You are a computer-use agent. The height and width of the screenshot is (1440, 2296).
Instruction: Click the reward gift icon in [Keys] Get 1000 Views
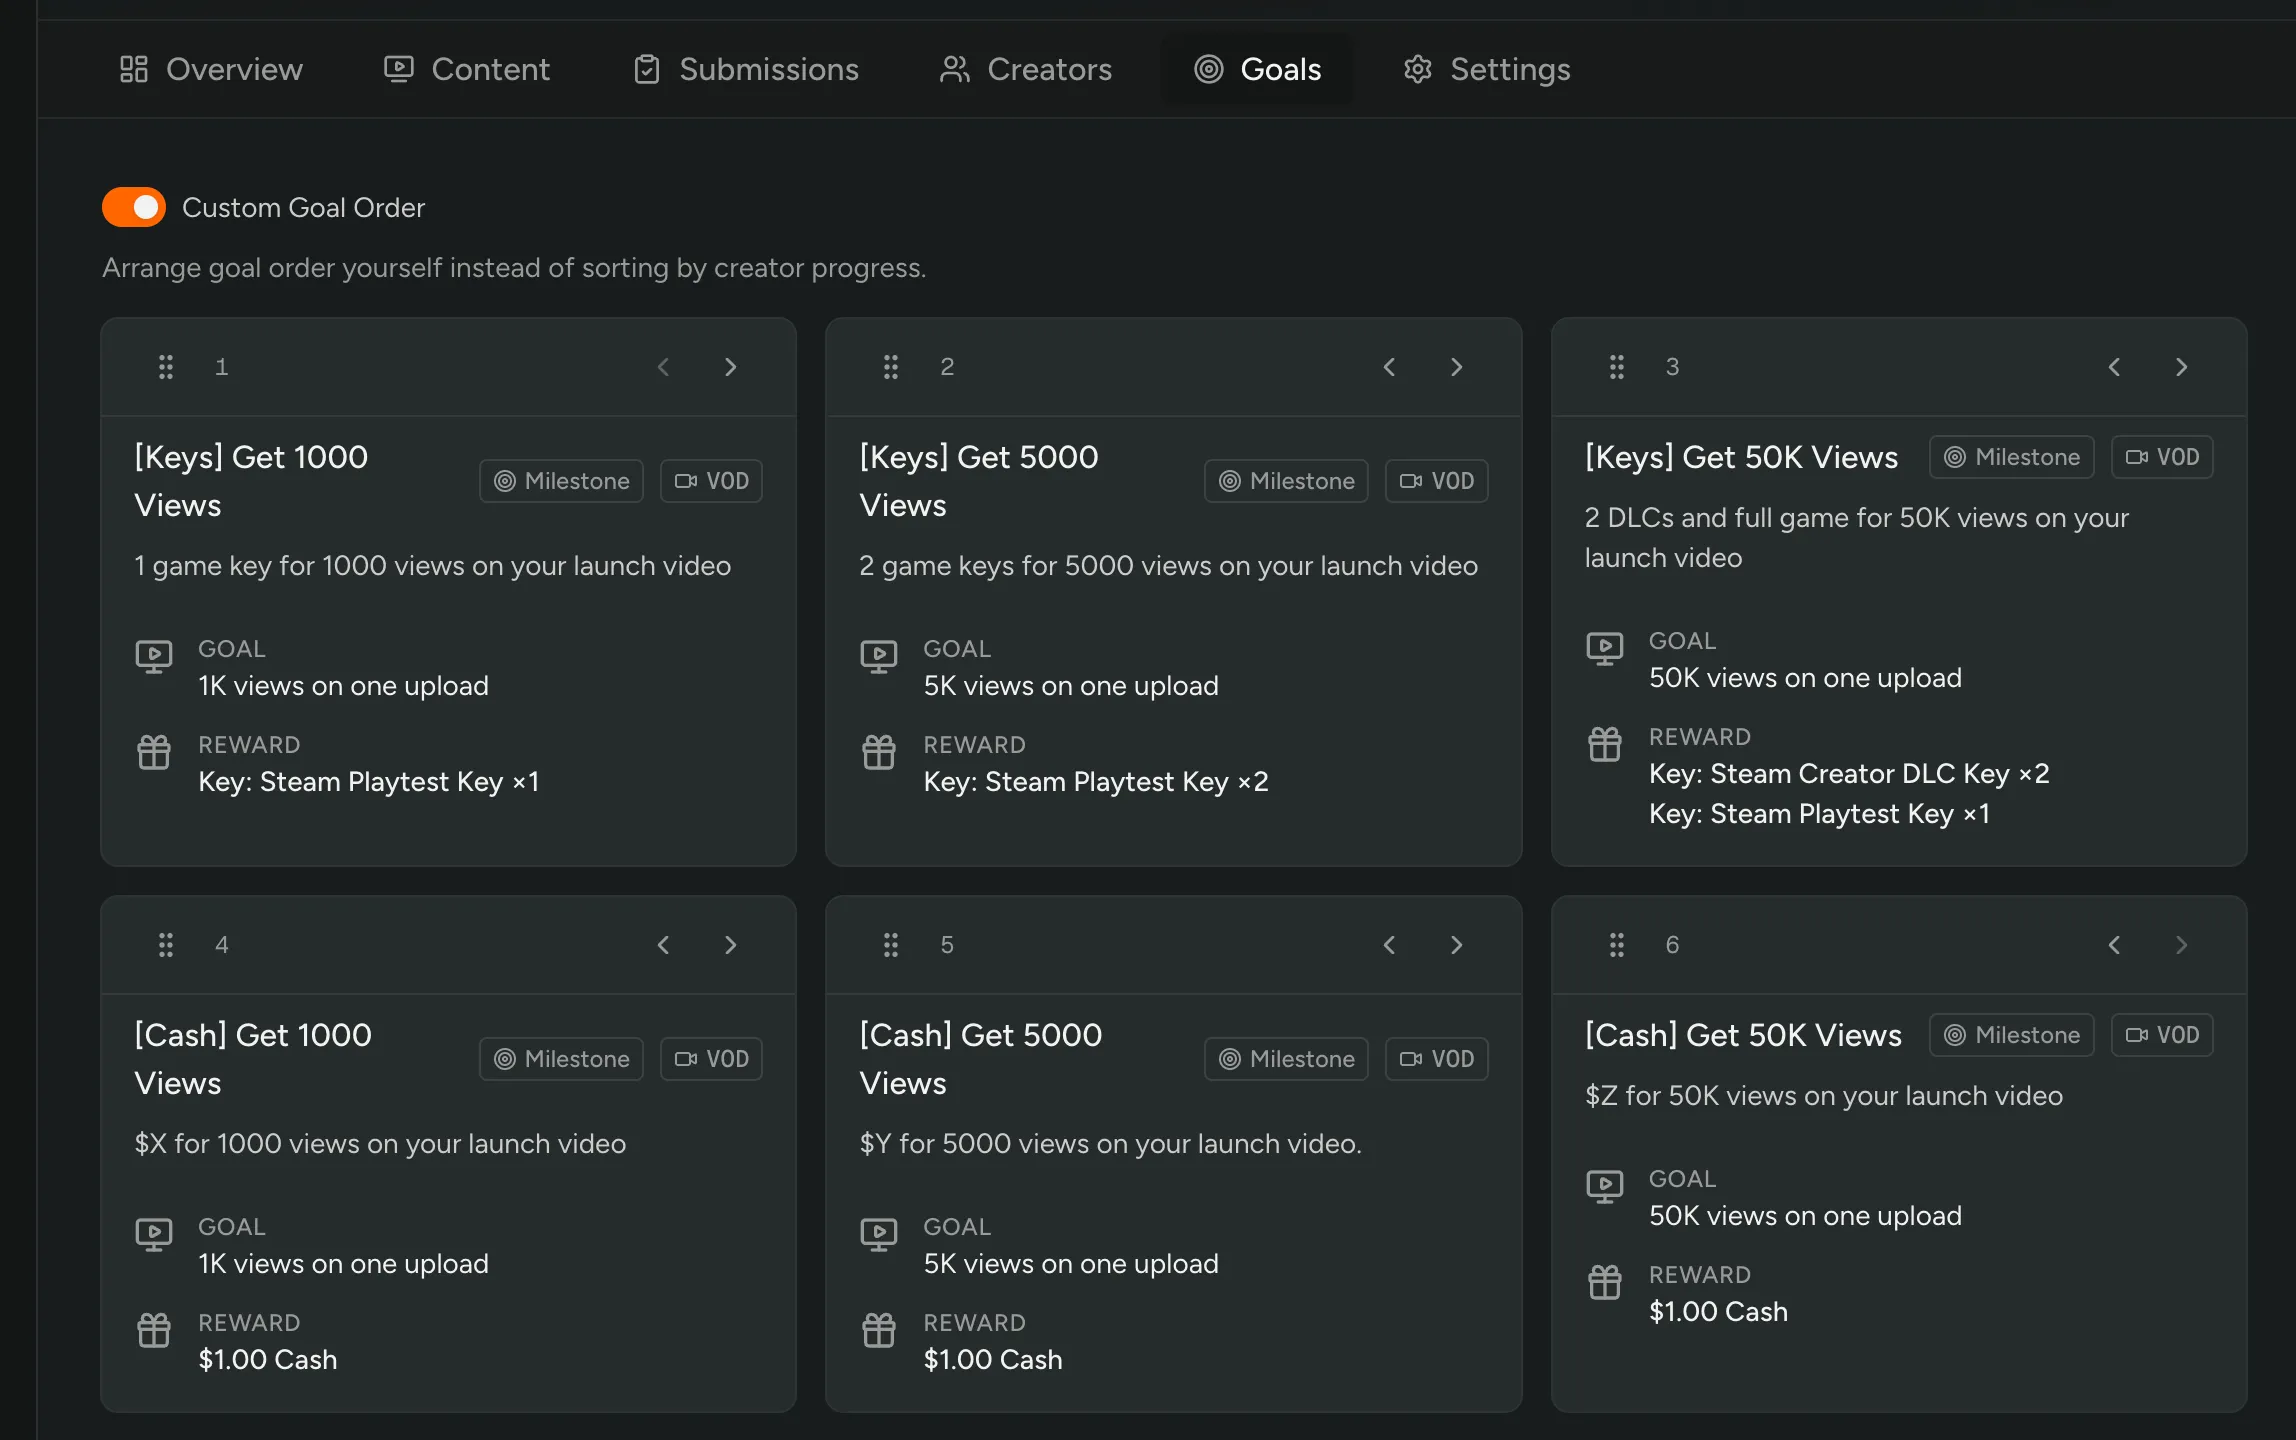(x=154, y=752)
